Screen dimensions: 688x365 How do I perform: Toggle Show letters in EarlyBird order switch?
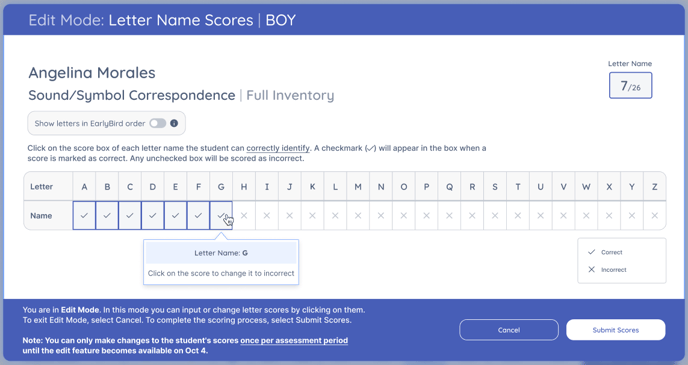point(158,123)
